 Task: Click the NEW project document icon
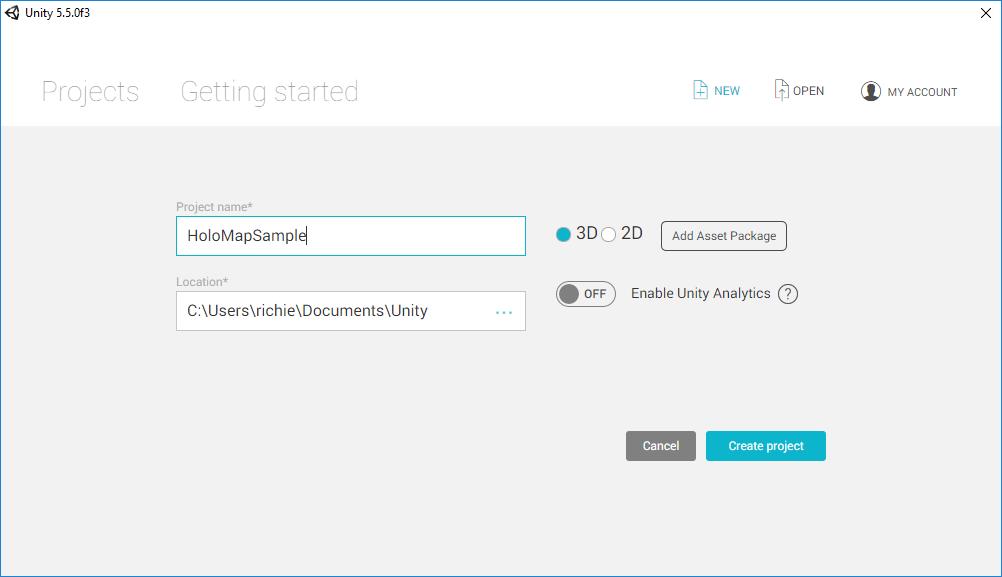coord(700,90)
